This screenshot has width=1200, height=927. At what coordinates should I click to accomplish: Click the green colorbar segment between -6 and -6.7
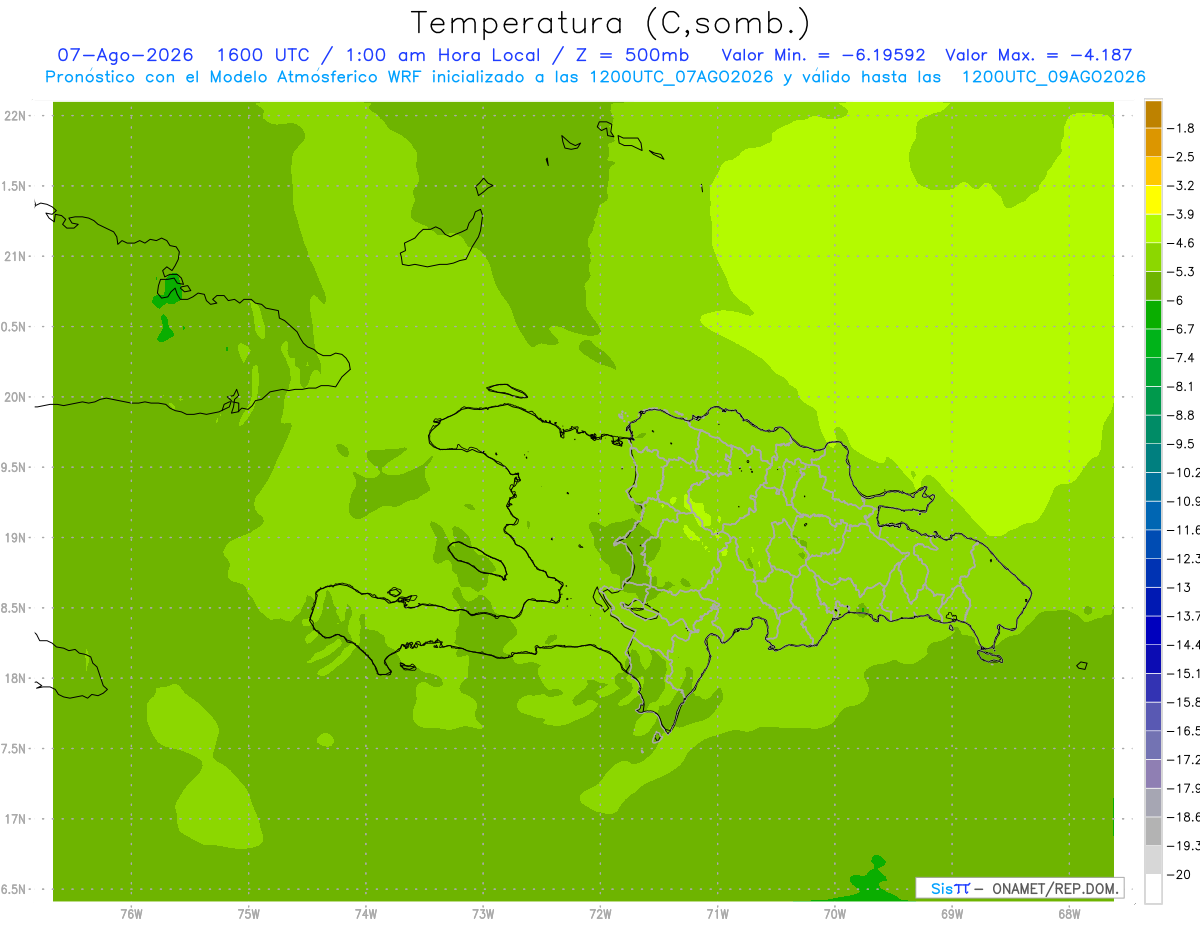coord(1153,315)
